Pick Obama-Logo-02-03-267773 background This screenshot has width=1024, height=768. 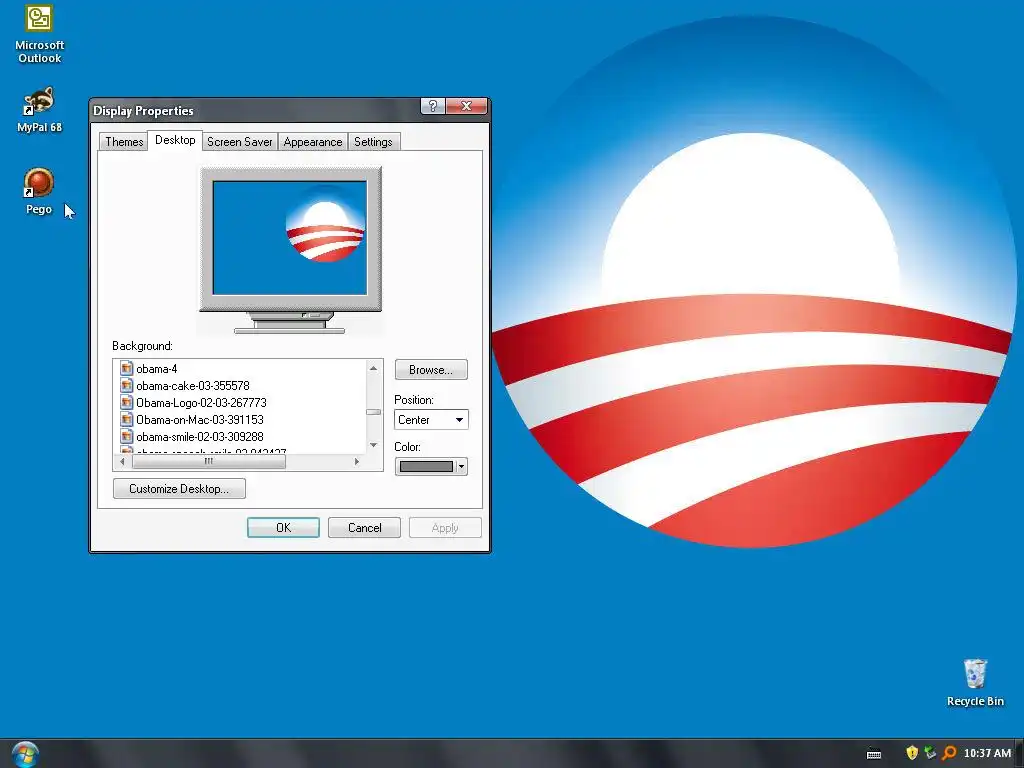[201, 402]
